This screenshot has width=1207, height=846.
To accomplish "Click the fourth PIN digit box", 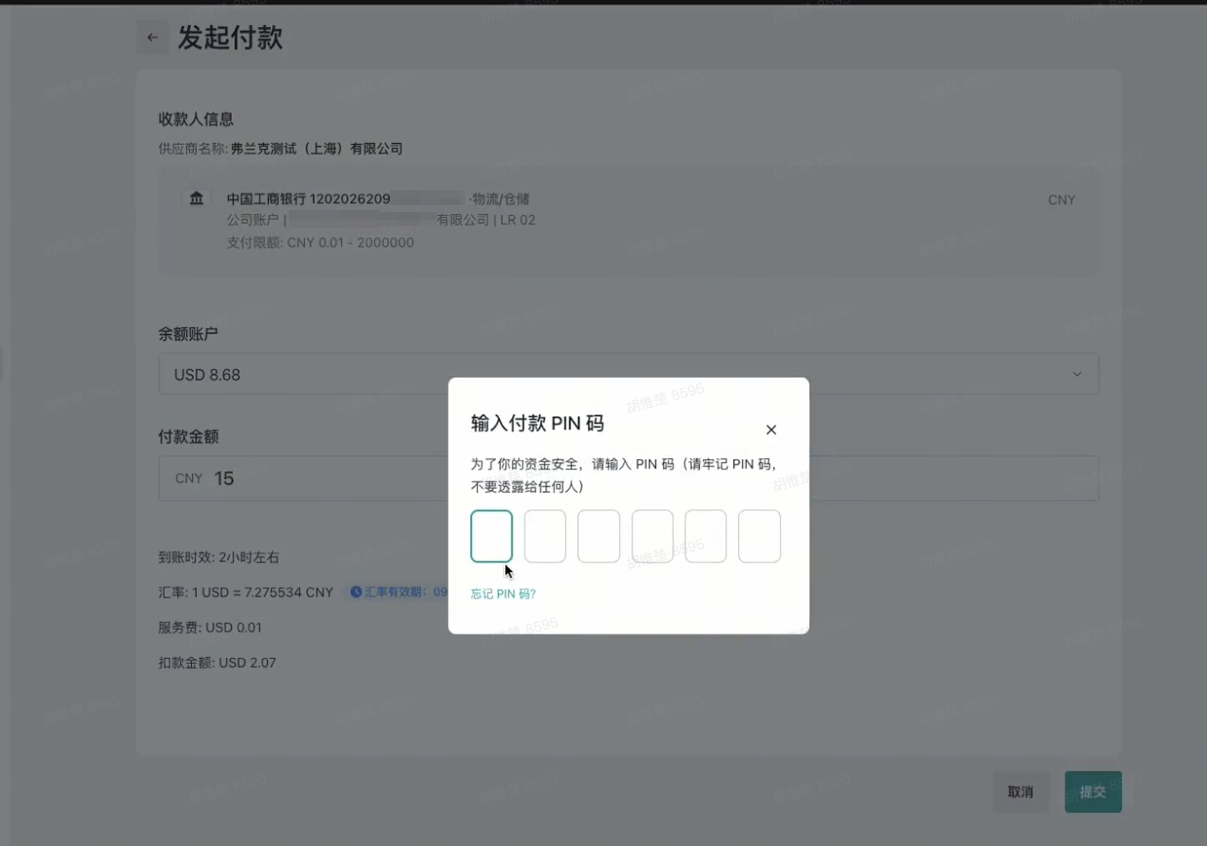I will click(652, 536).
